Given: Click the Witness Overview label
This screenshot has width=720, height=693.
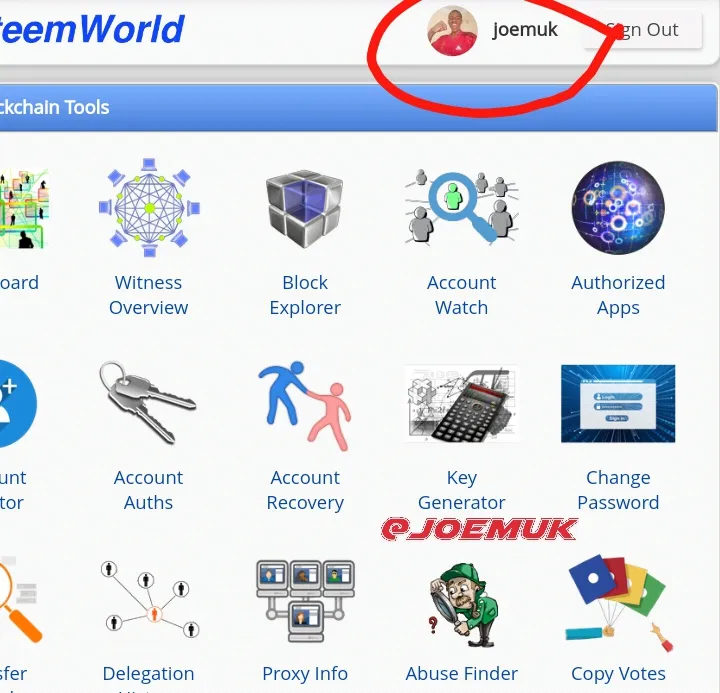Looking at the screenshot, I should point(148,295).
